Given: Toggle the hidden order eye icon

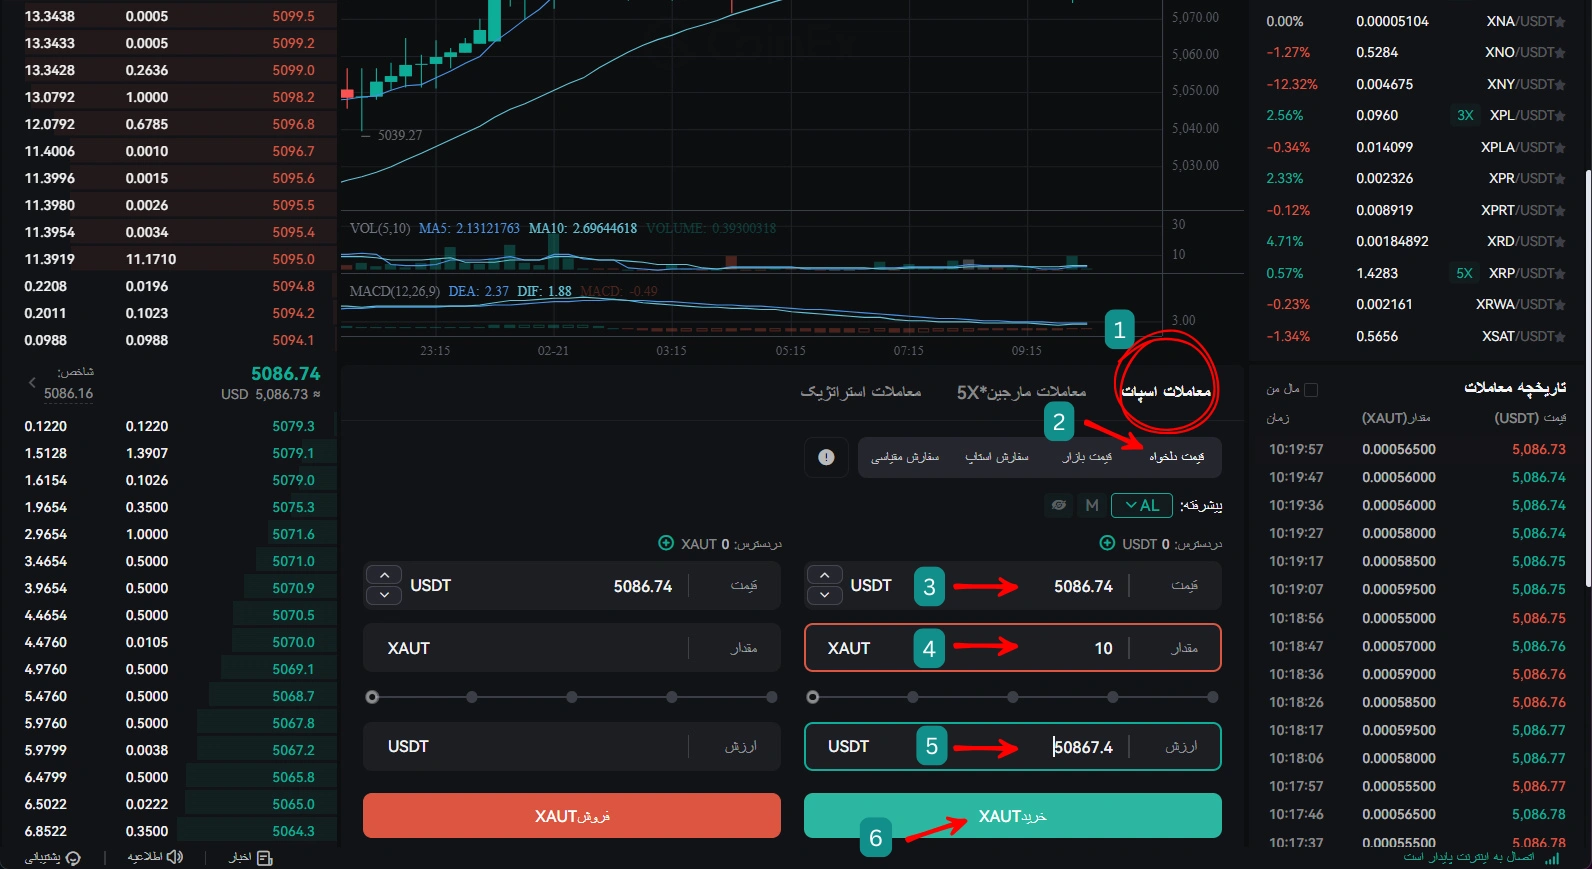Looking at the screenshot, I should 1059,505.
